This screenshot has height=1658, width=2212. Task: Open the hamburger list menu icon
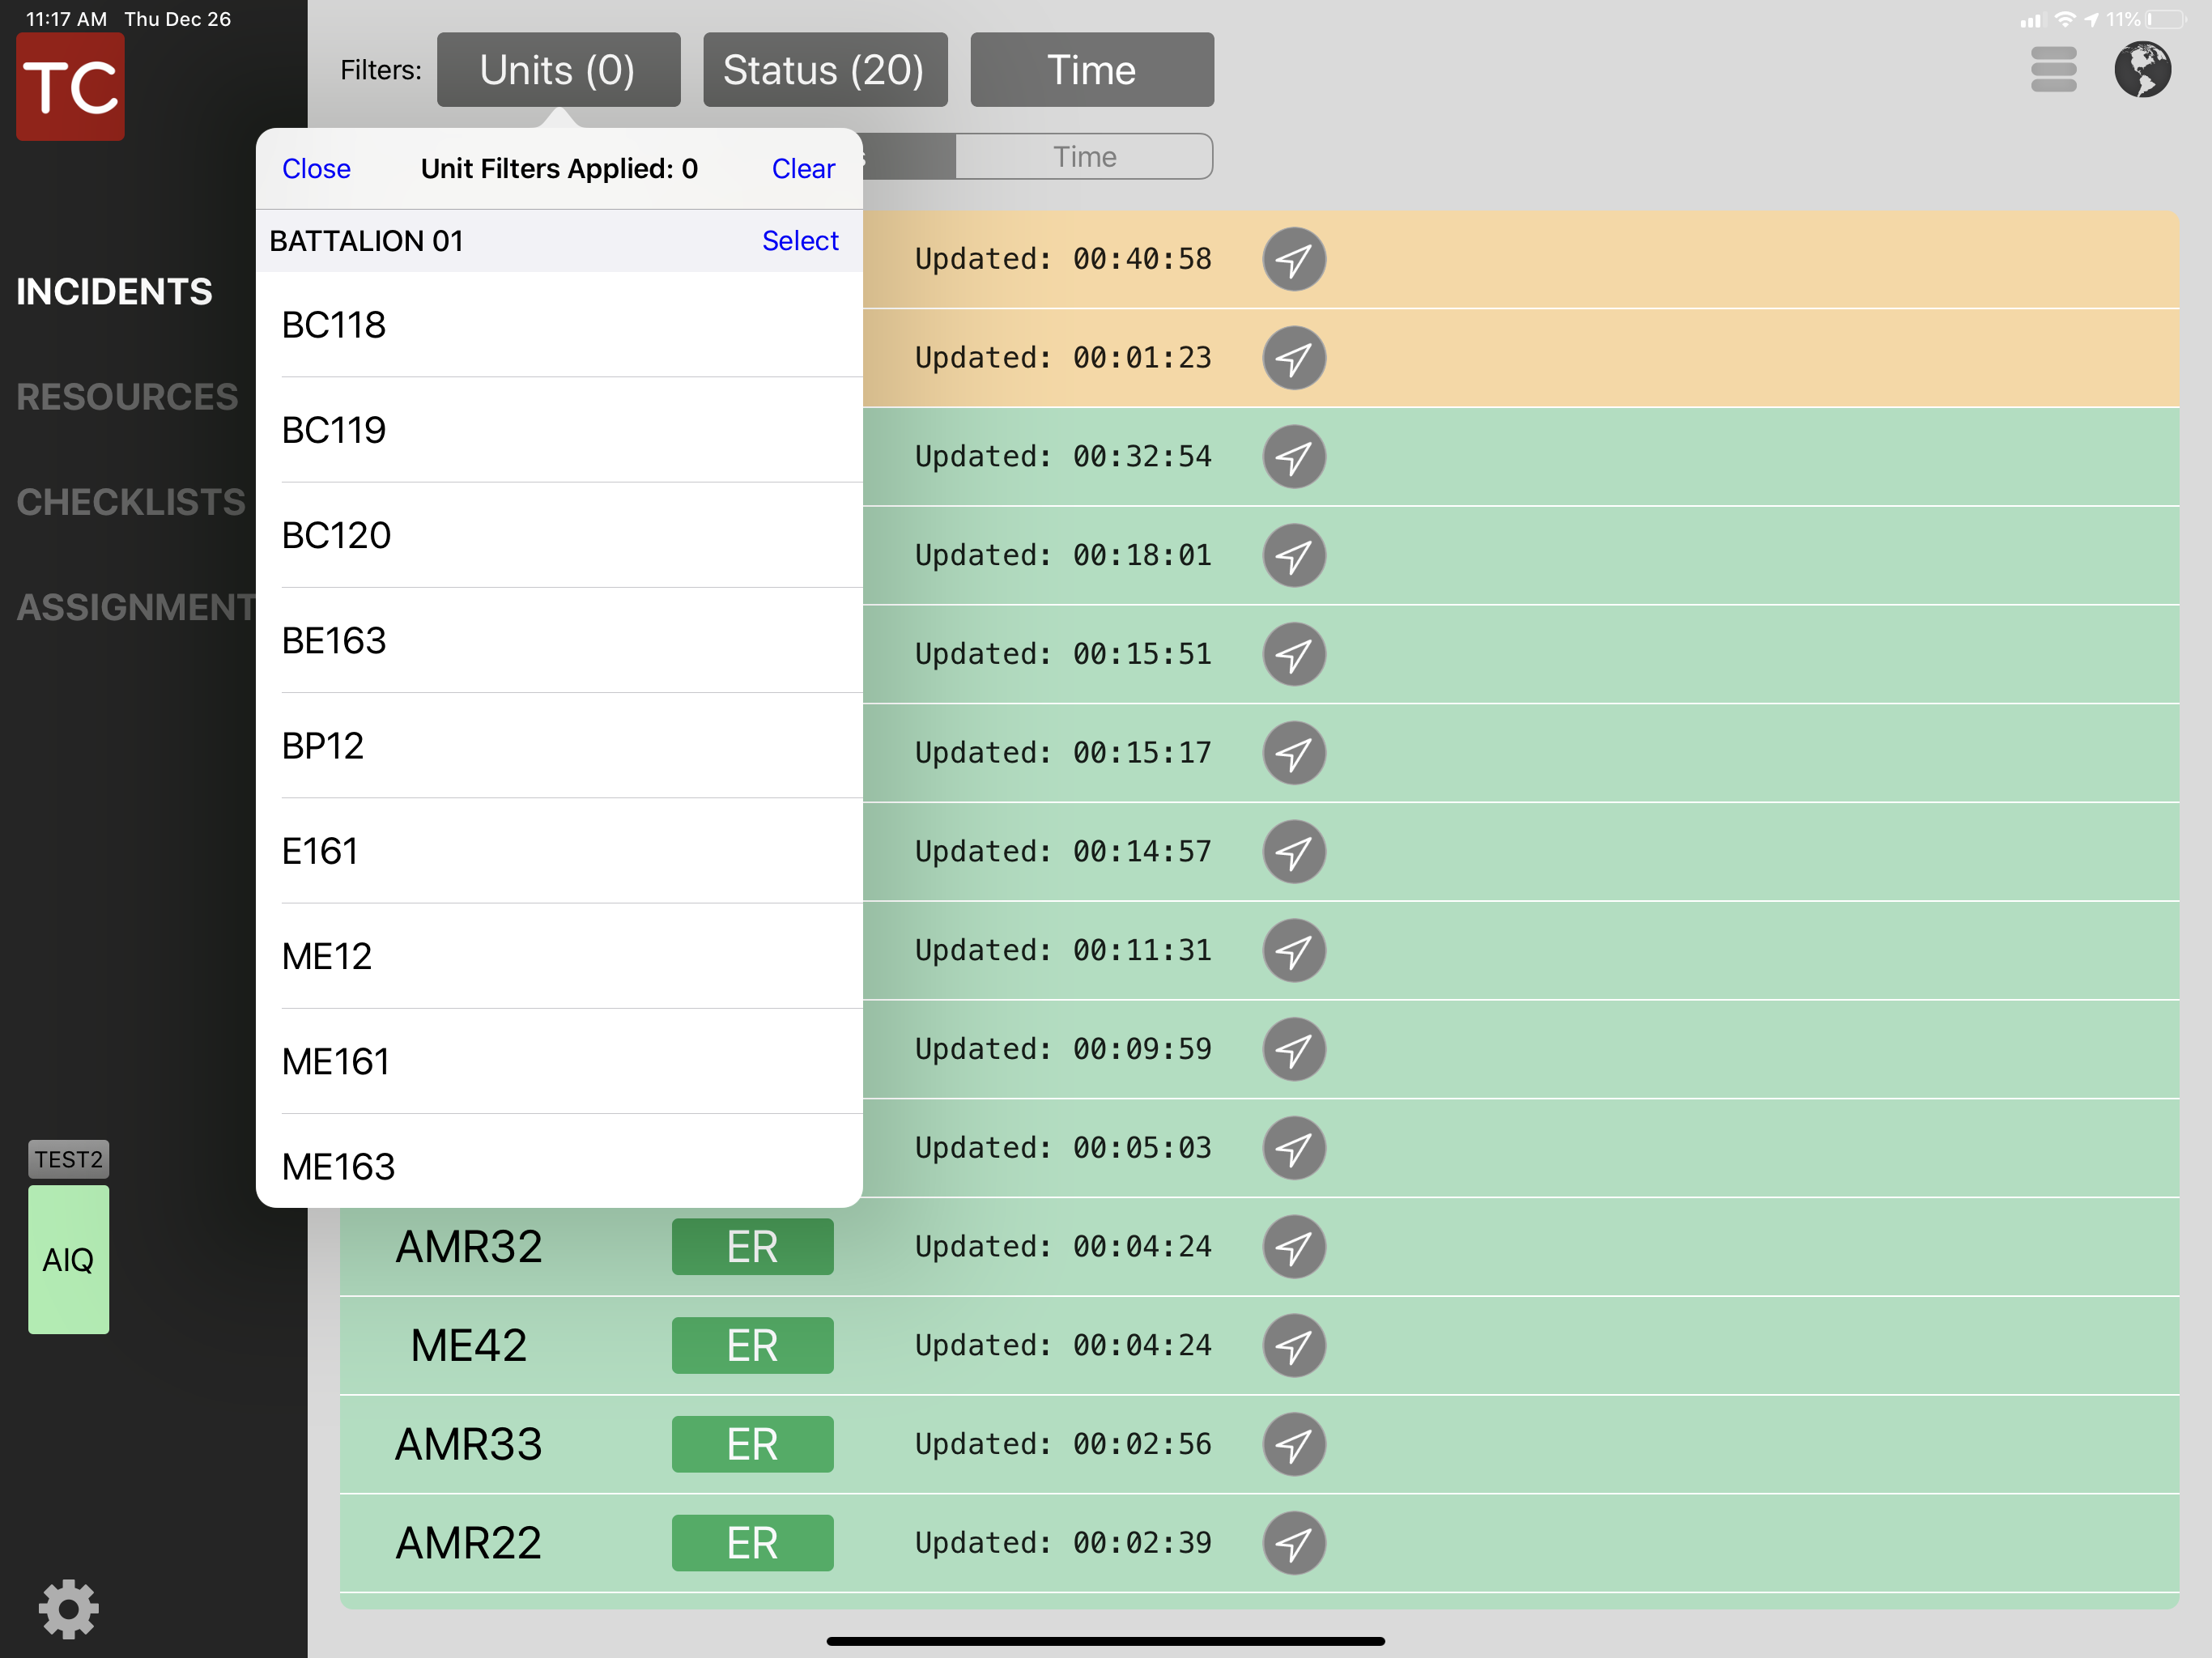pos(2053,70)
